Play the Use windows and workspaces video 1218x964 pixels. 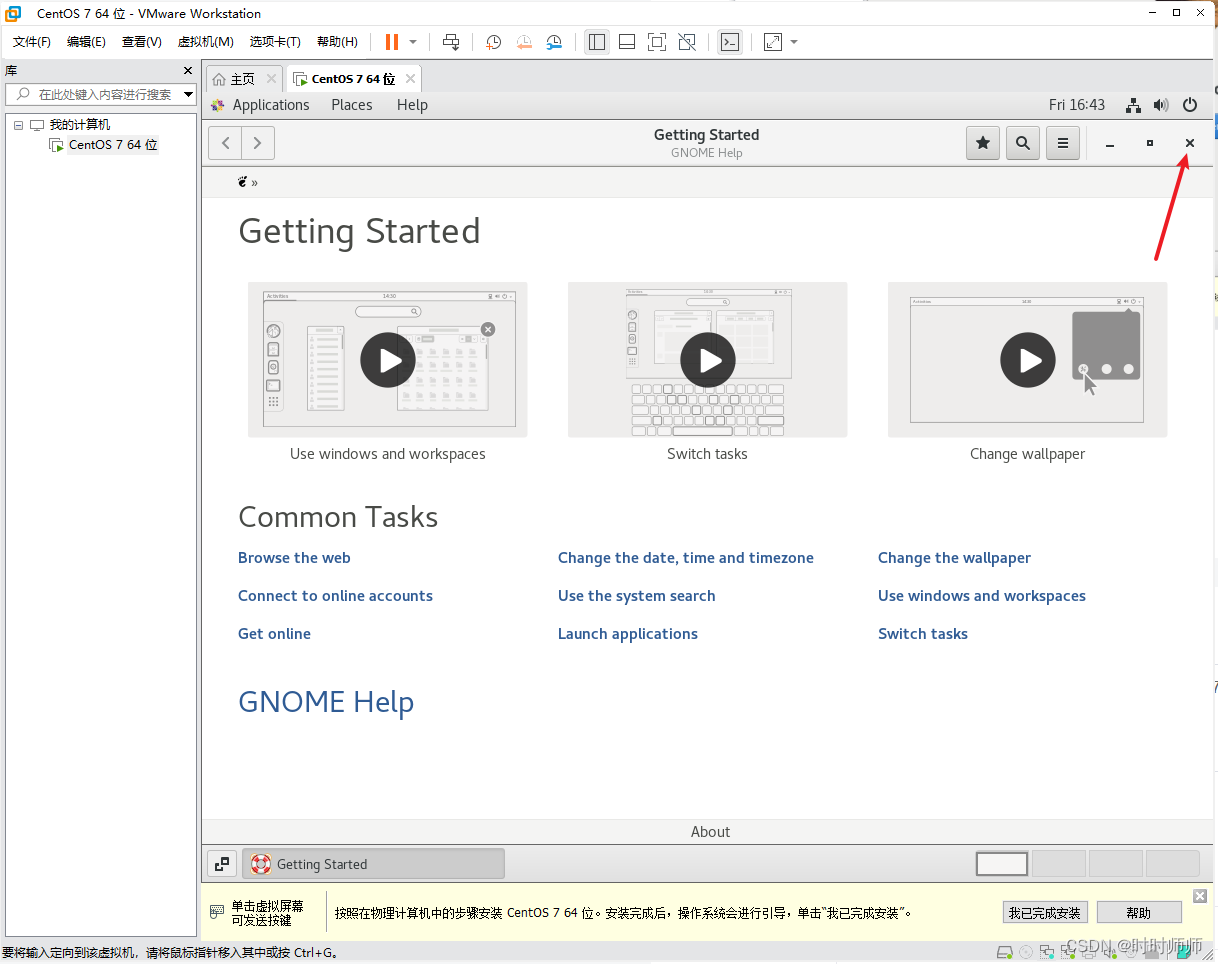click(x=388, y=360)
